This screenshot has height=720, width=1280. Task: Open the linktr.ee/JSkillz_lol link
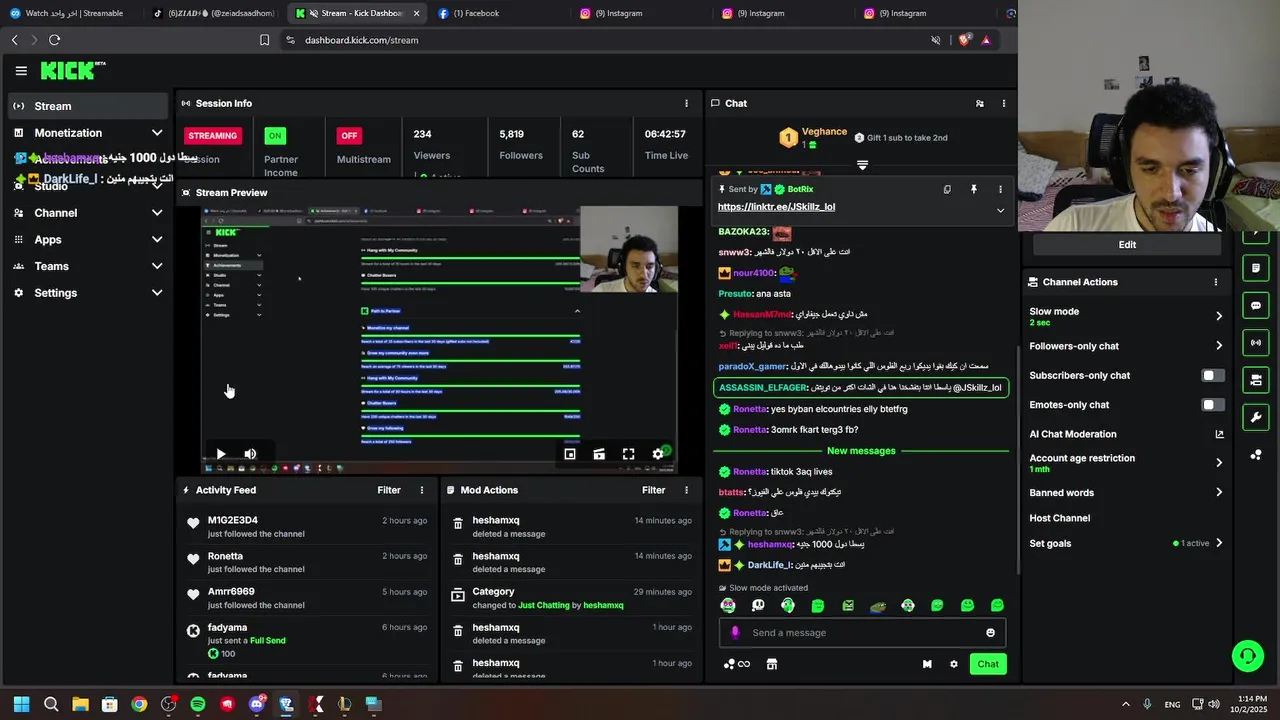pyautogui.click(x=776, y=207)
